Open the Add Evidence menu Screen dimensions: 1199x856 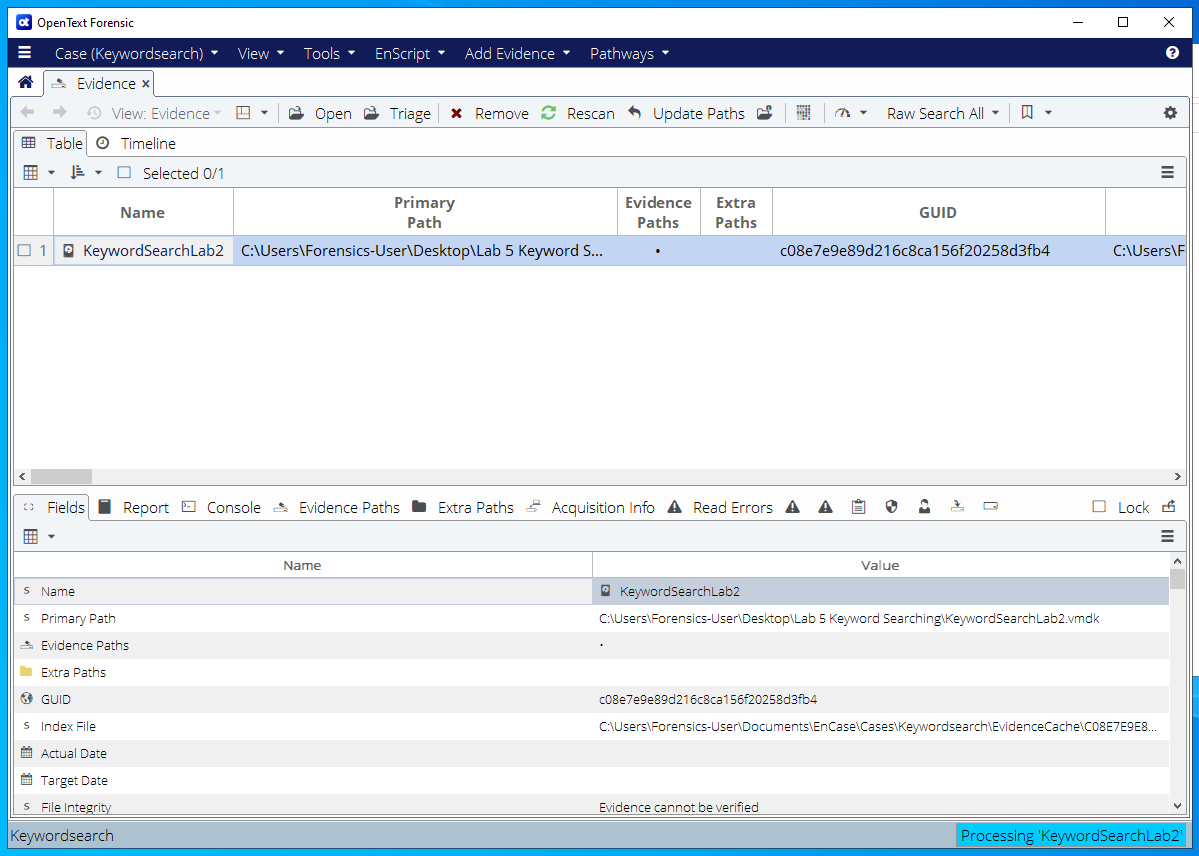click(x=518, y=54)
